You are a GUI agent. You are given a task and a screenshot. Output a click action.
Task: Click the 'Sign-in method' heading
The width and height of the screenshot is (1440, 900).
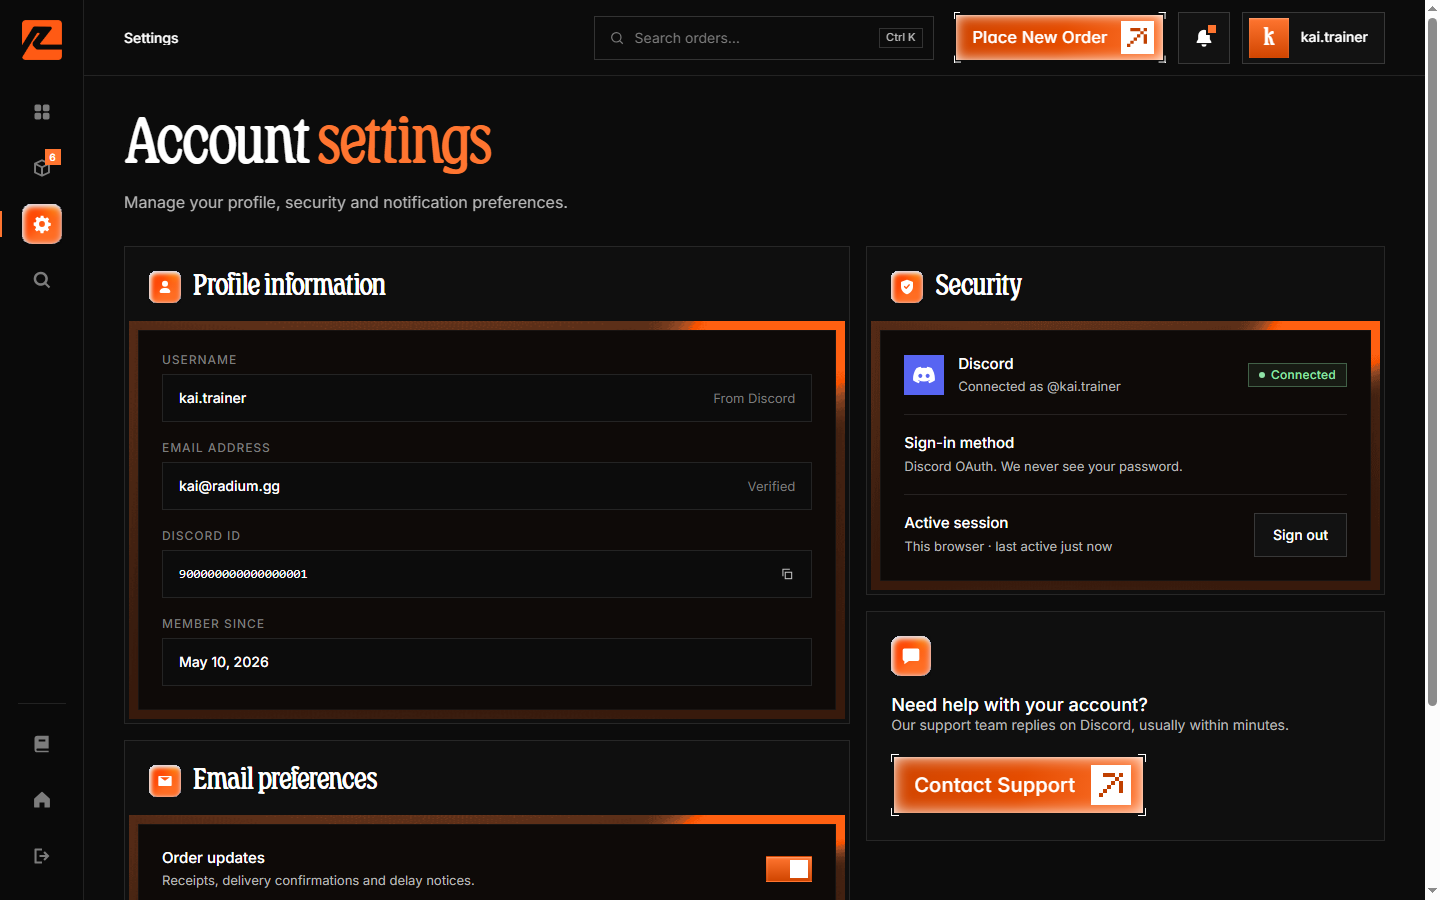(959, 443)
